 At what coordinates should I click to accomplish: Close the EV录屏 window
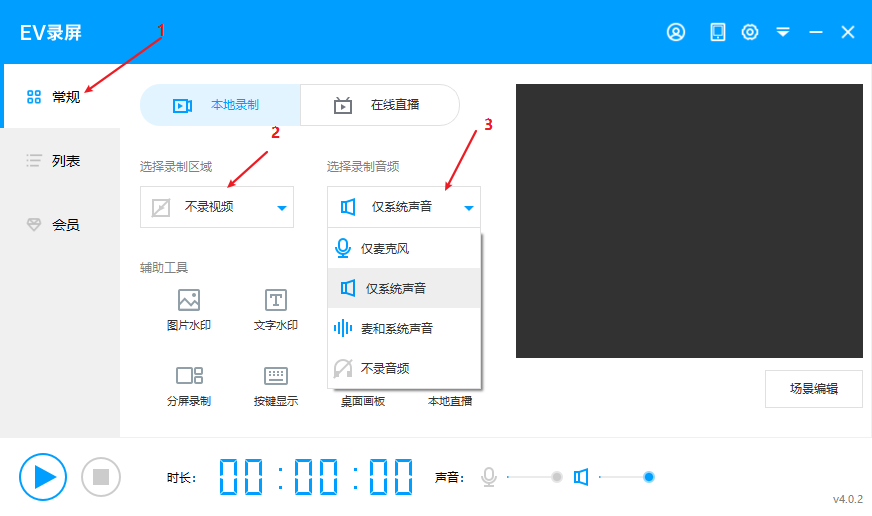(x=848, y=32)
